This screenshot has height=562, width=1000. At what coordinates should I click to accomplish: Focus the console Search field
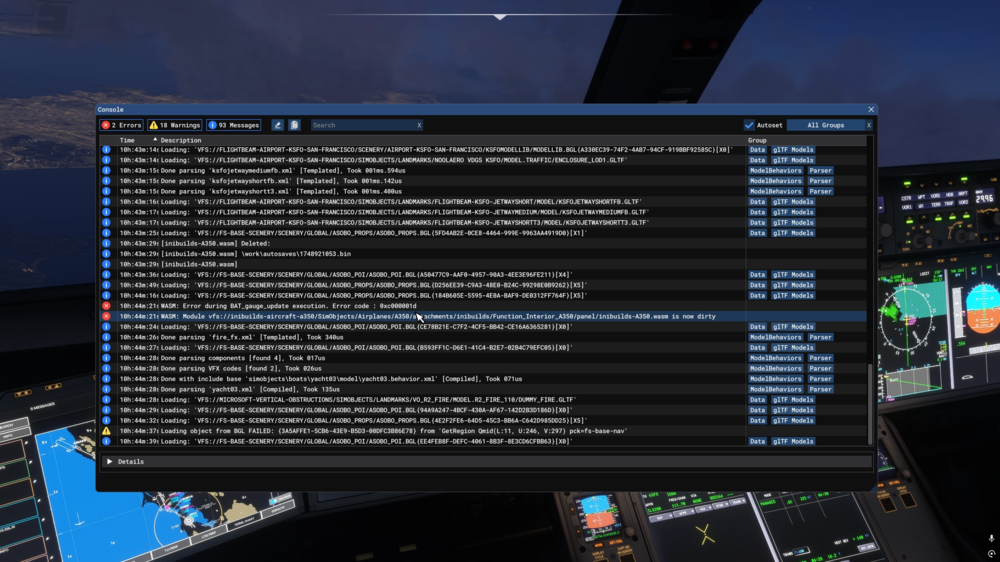click(363, 125)
